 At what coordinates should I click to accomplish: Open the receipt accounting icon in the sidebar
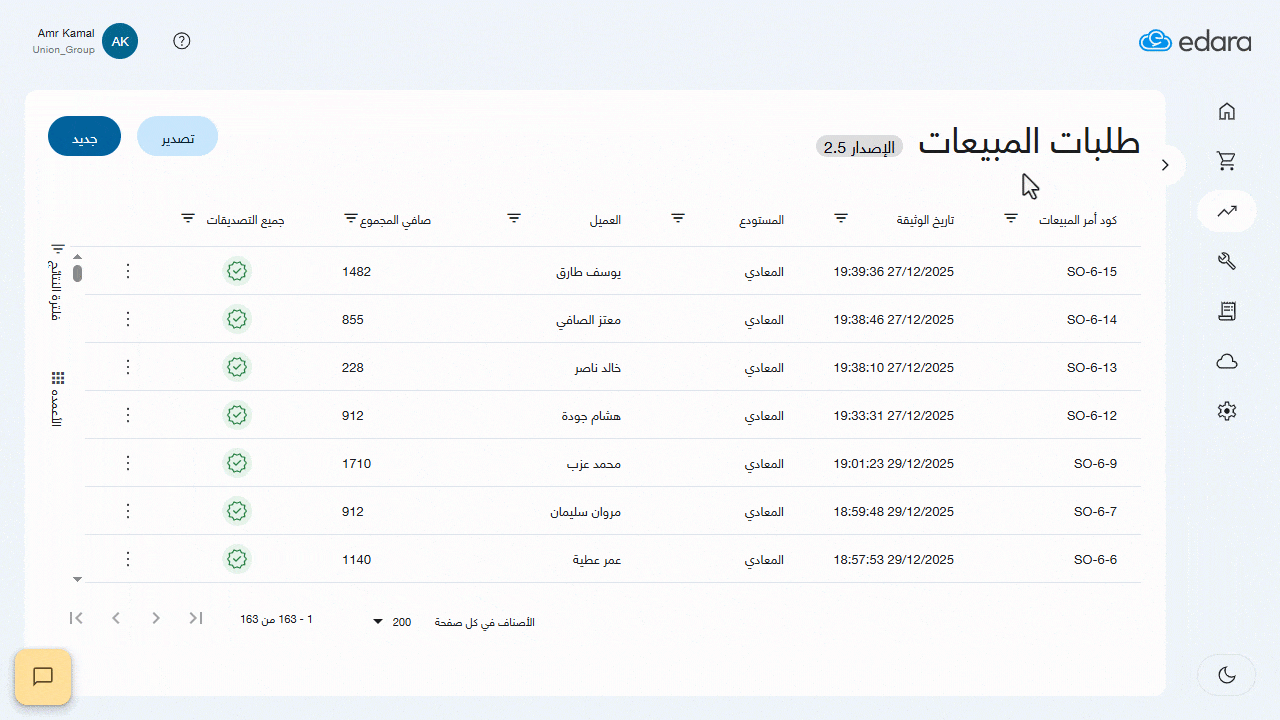point(1227,311)
